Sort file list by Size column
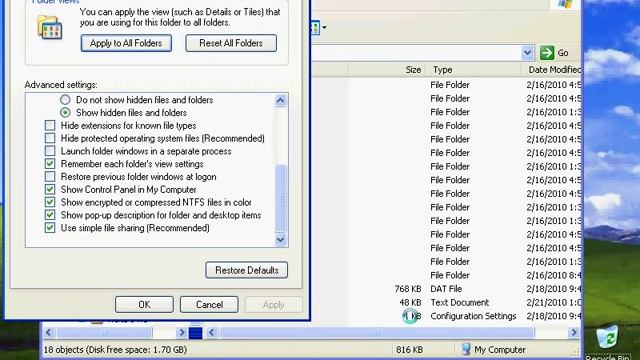This screenshot has width=640, height=360. pyautogui.click(x=387, y=70)
